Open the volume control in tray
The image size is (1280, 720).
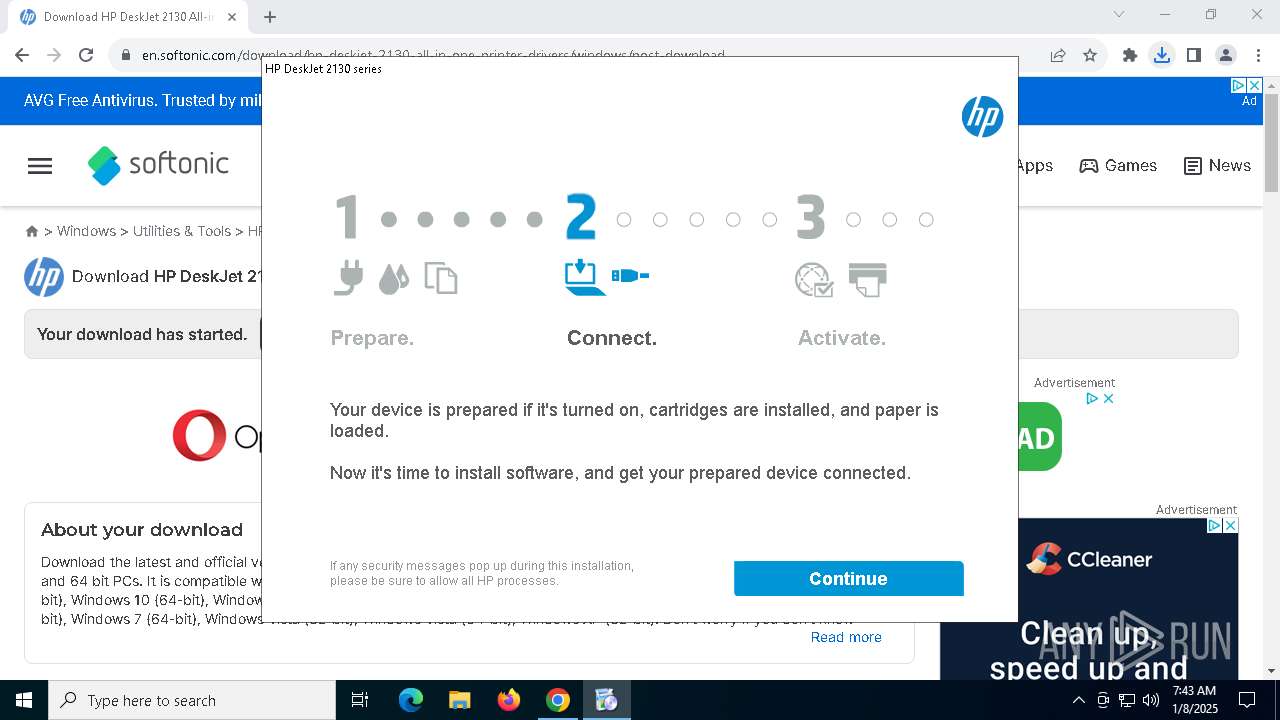1151,700
